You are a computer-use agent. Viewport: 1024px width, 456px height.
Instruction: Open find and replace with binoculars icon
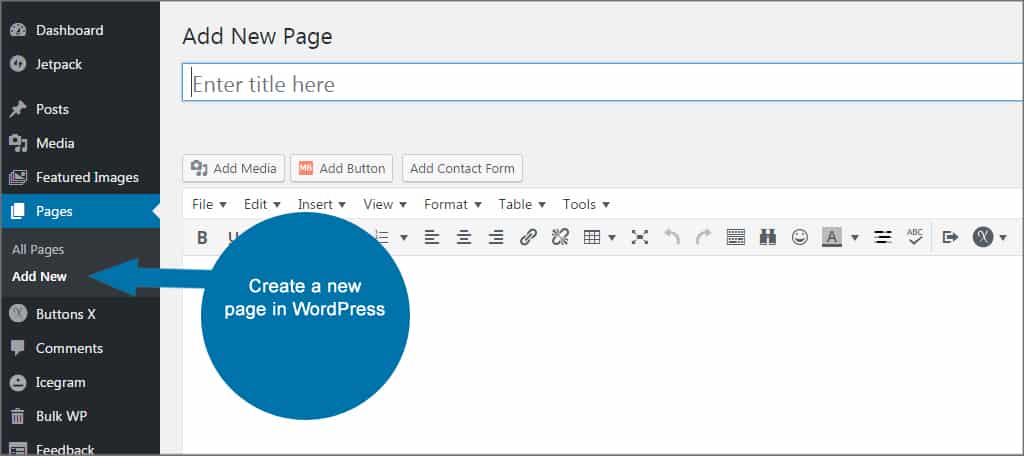tap(768, 237)
